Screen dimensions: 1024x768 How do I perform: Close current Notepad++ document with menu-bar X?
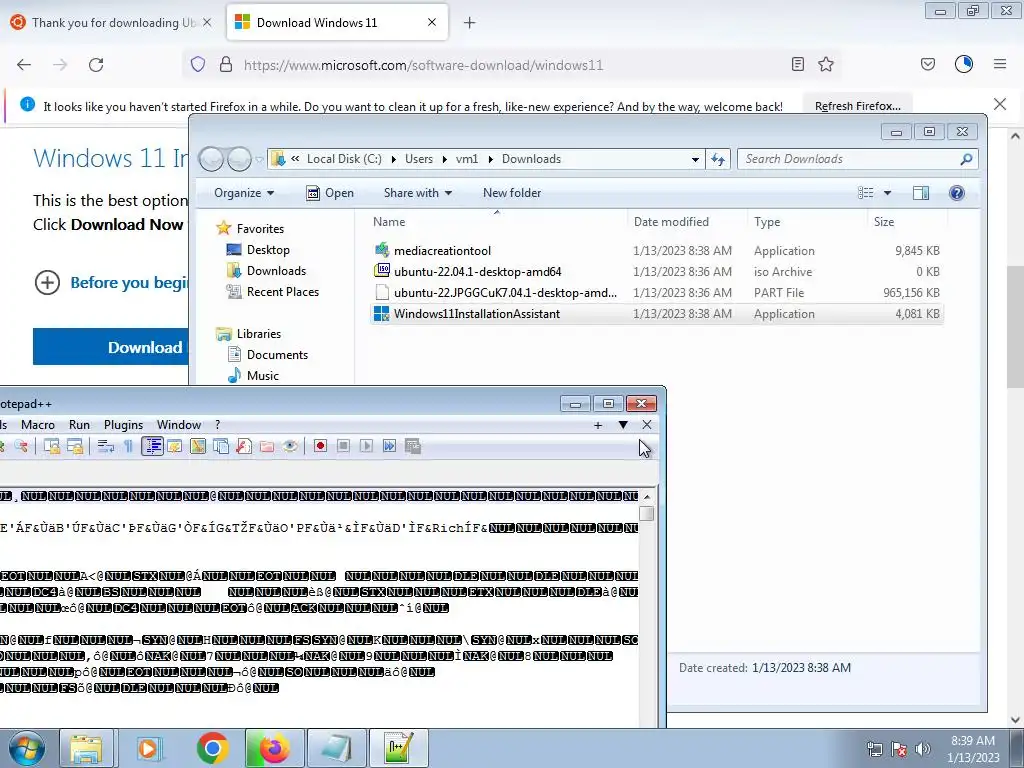647,425
